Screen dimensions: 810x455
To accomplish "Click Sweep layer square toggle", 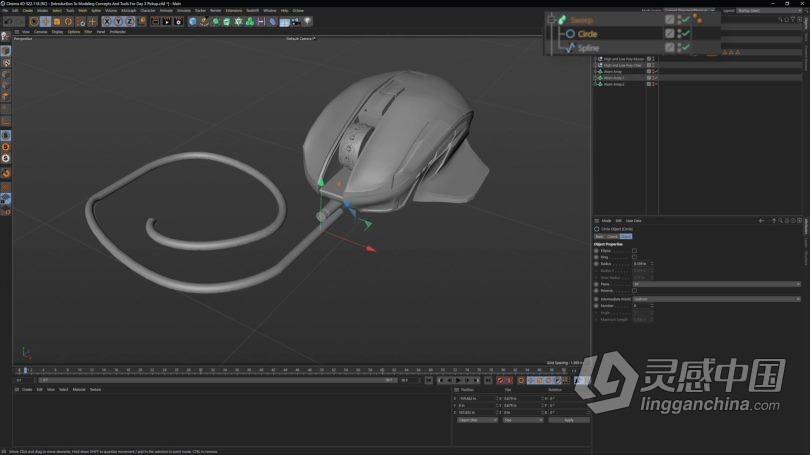I will [669, 20].
